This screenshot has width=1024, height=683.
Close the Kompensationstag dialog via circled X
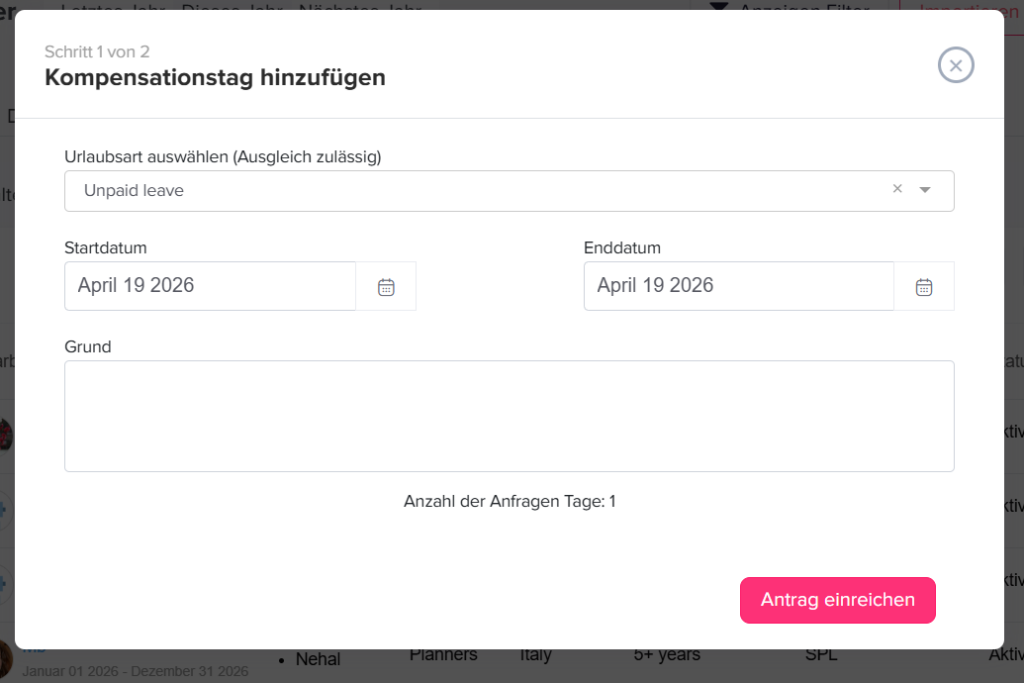point(955,64)
